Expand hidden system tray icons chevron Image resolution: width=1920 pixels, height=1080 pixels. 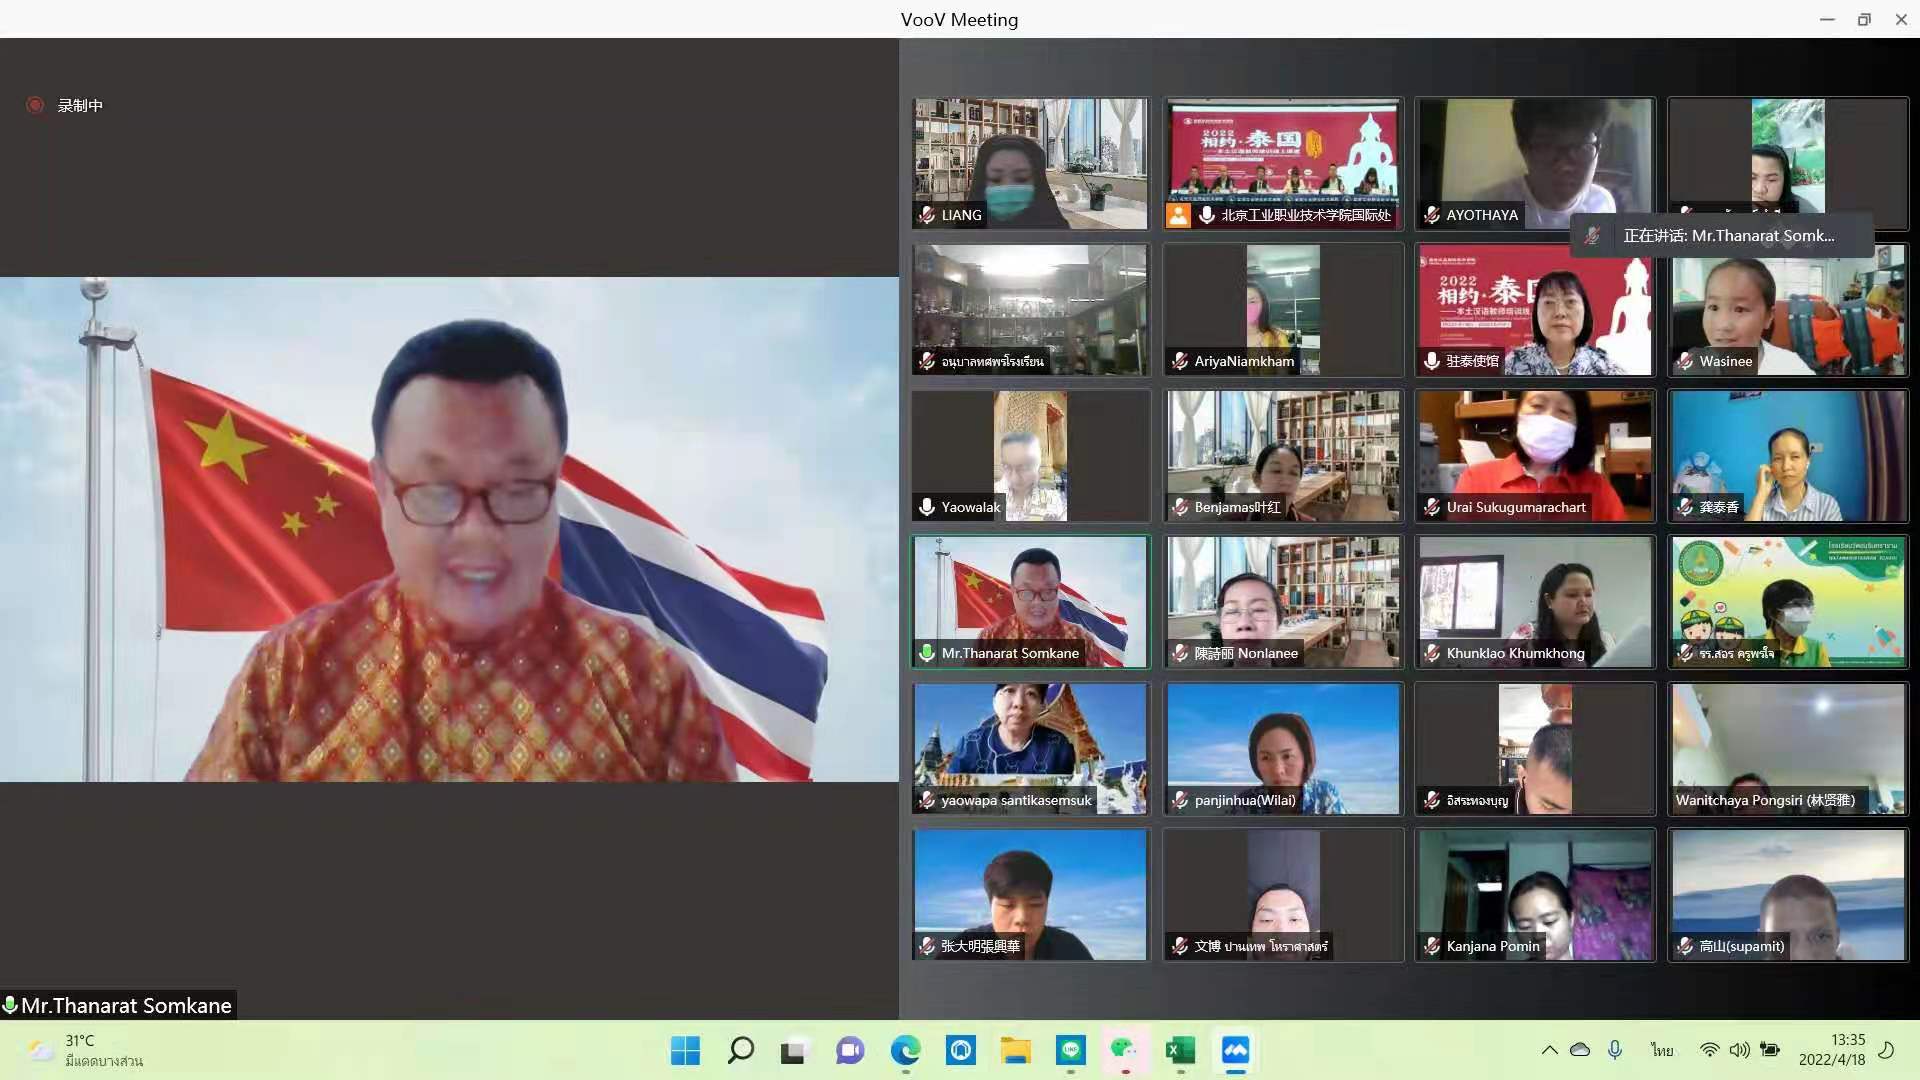point(1549,1050)
